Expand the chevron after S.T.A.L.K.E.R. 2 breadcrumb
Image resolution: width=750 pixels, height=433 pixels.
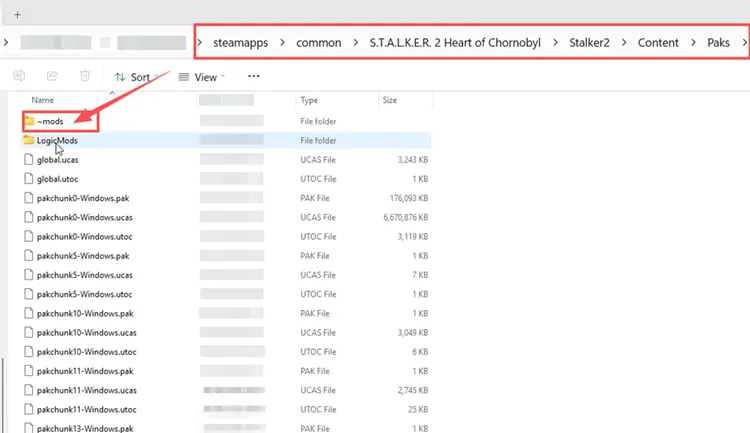coord(555,43)
